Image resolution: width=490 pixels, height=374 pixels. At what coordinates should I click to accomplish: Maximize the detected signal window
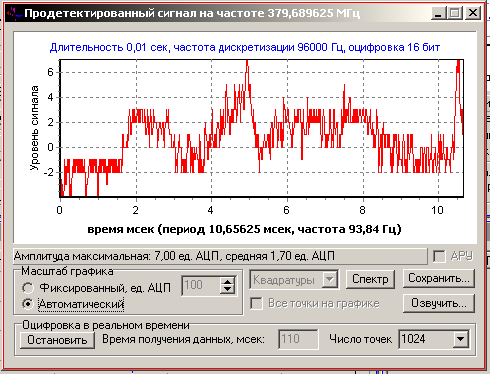455,13
